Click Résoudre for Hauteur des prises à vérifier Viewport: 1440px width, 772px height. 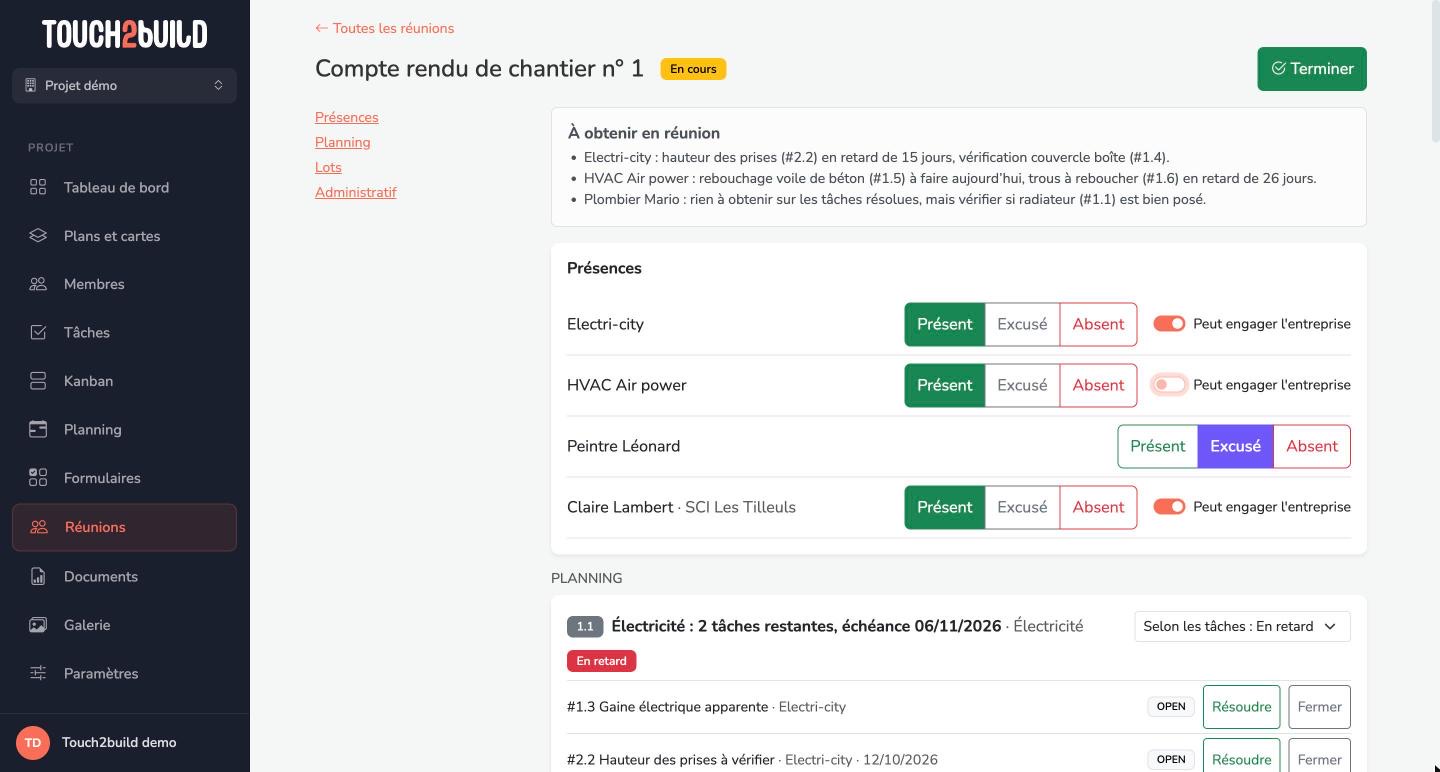coord(1241,757)
